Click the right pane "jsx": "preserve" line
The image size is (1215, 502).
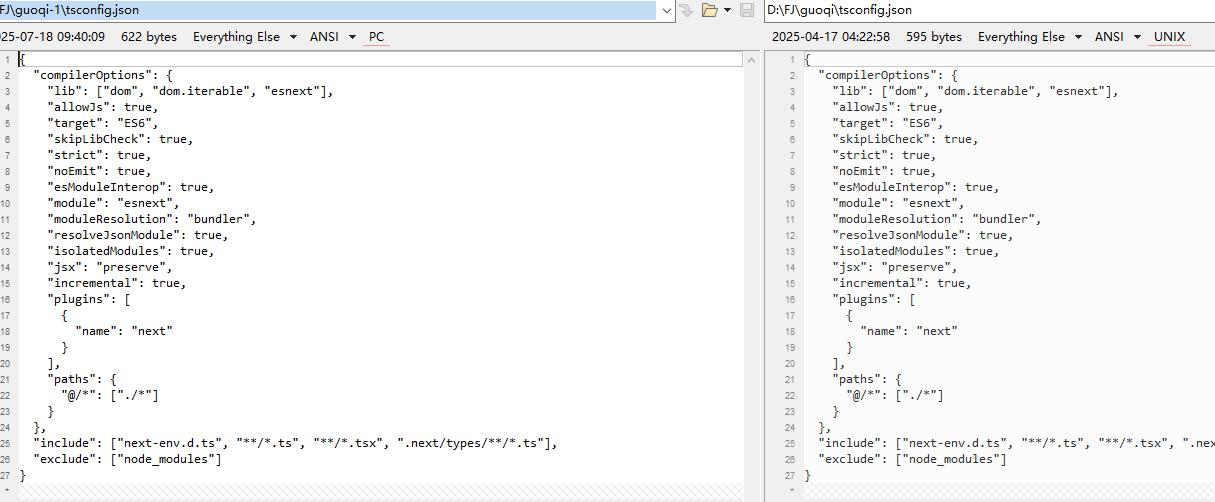895,267
